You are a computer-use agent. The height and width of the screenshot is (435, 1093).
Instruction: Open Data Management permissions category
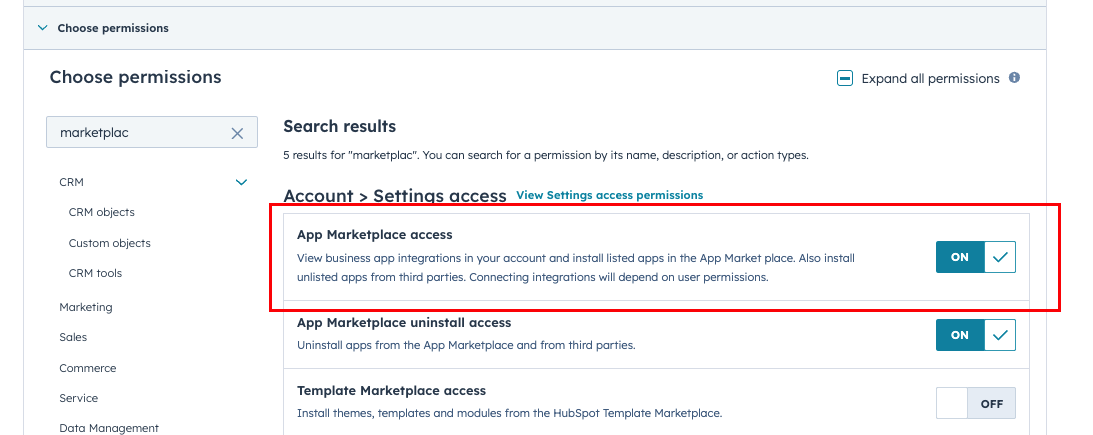point(109,428)
